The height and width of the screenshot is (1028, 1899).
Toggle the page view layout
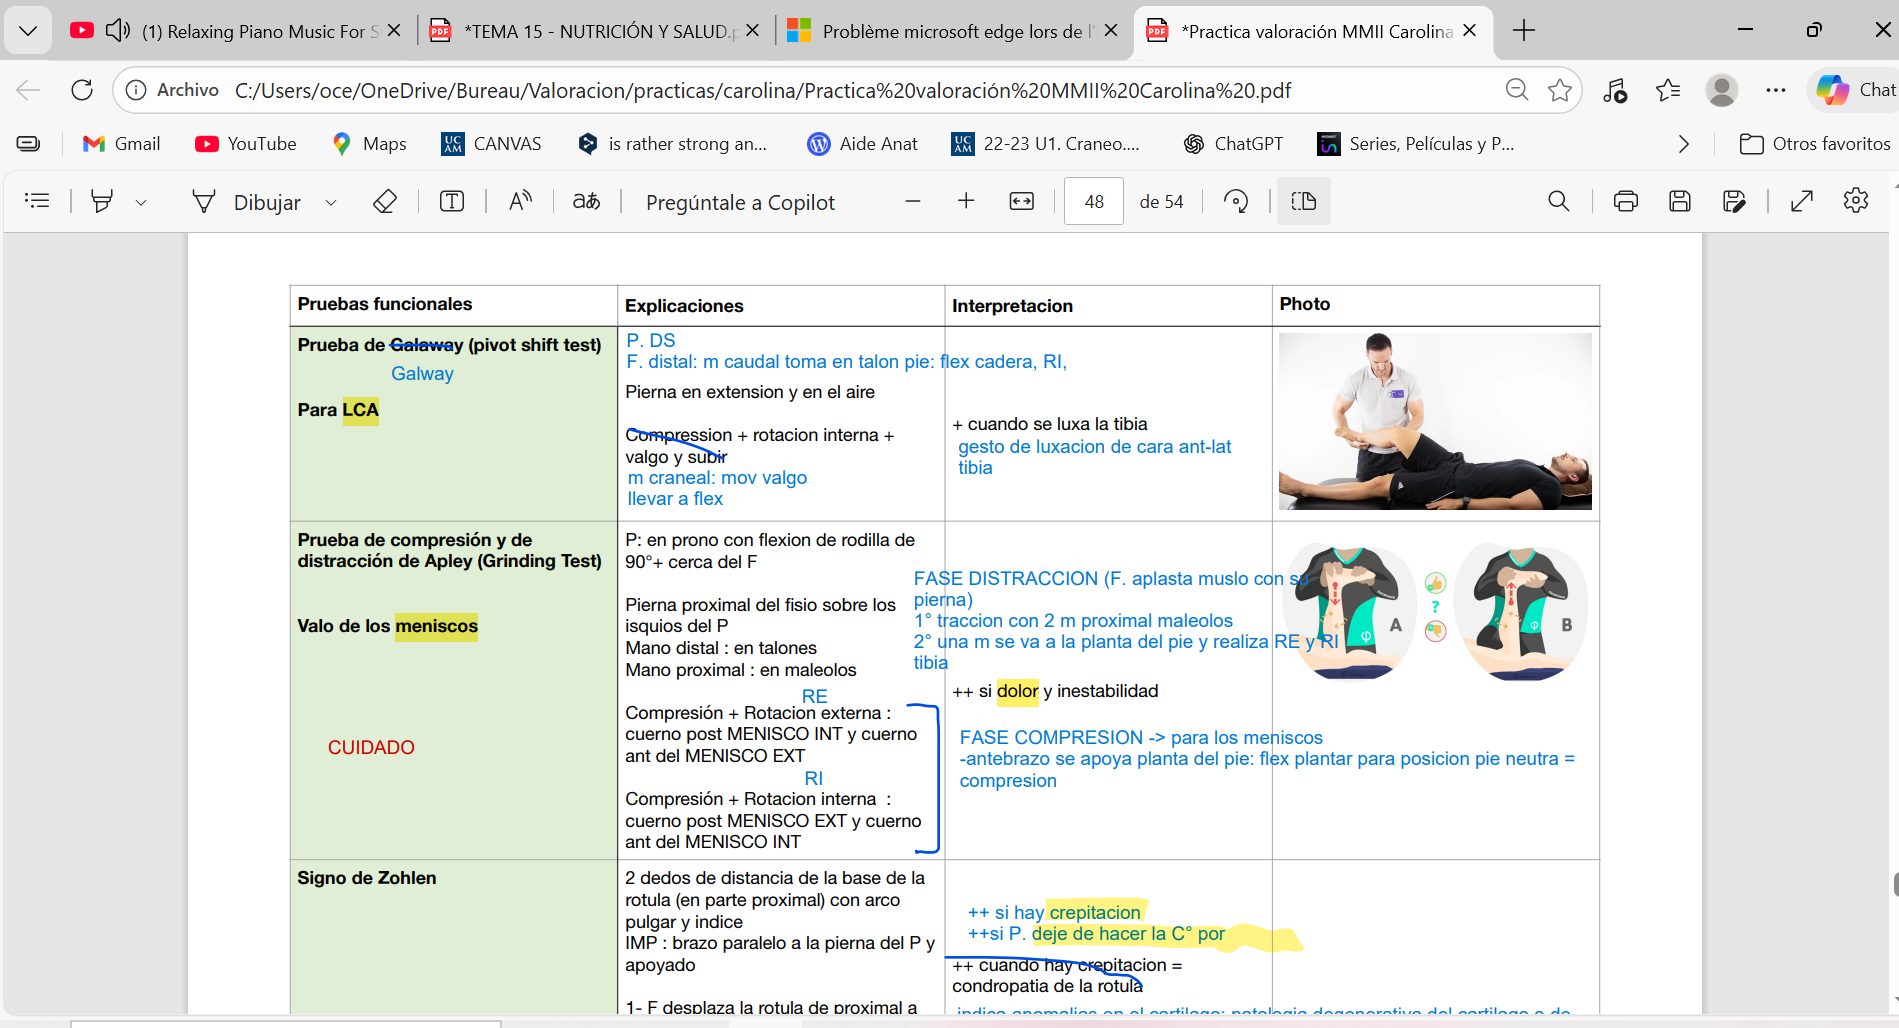coord(1304,201)
